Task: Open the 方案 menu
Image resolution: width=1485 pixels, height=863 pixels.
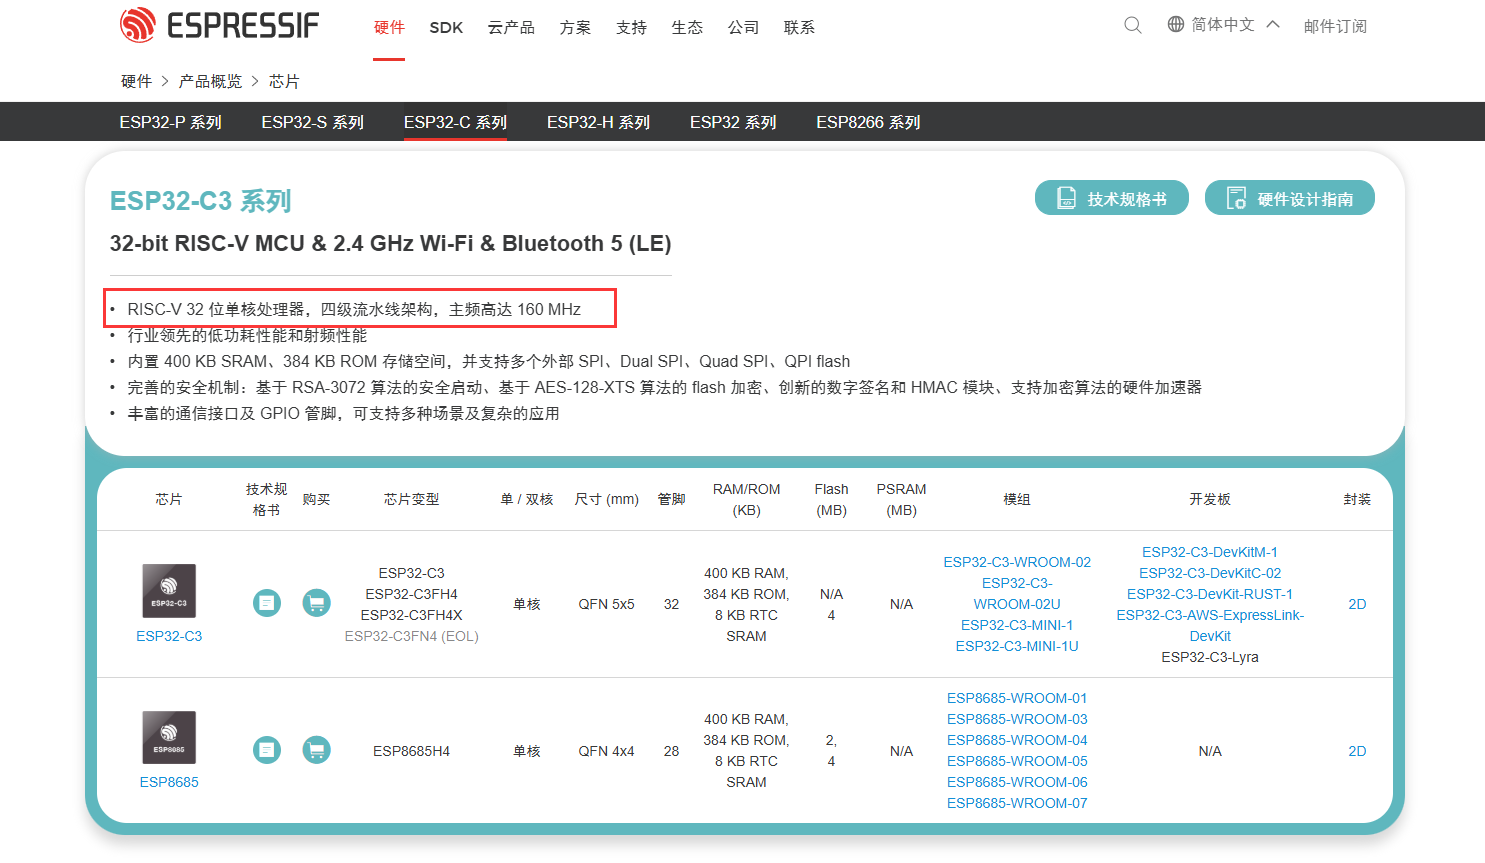Action: click(575, 27)
